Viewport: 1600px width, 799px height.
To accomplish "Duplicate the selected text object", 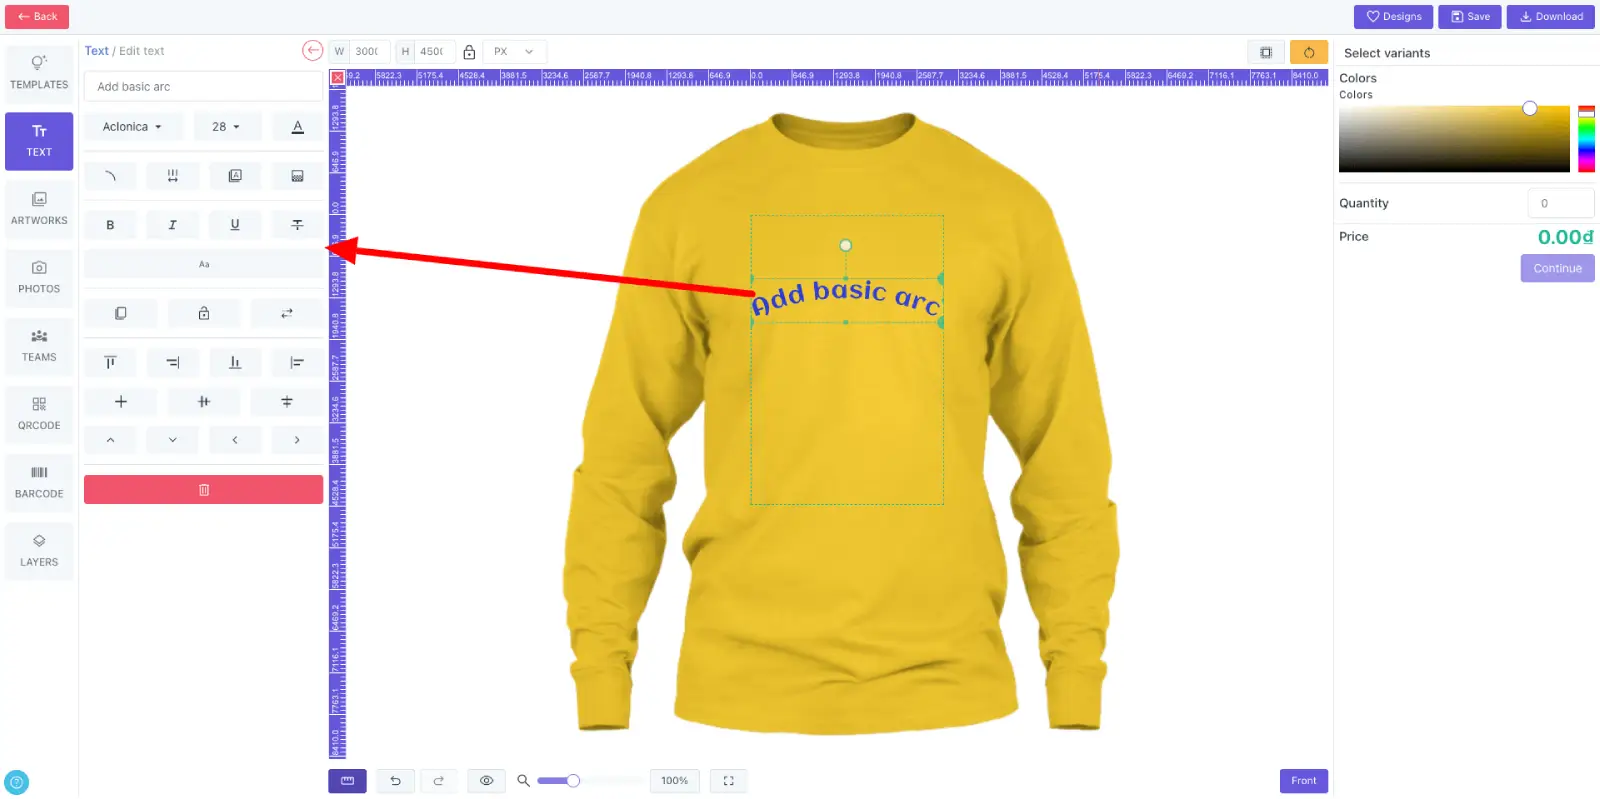I will click(120, 313).
